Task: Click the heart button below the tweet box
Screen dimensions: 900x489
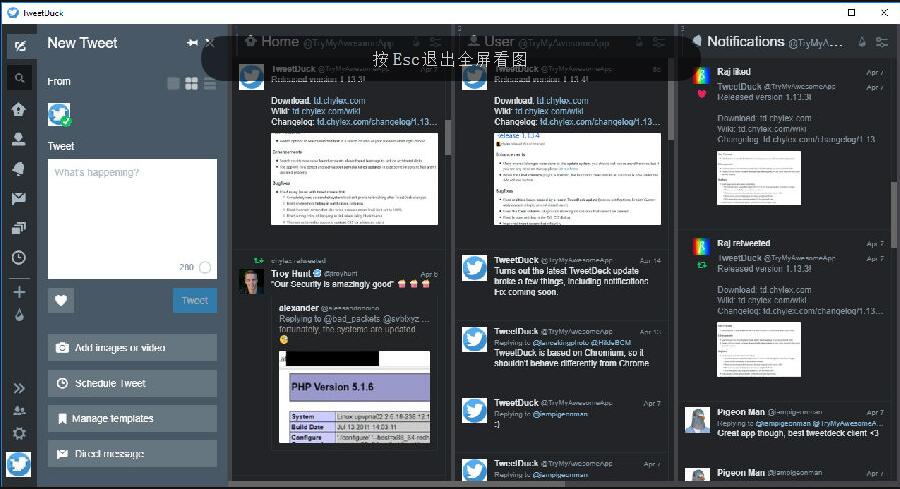Action: click(61, 300)
